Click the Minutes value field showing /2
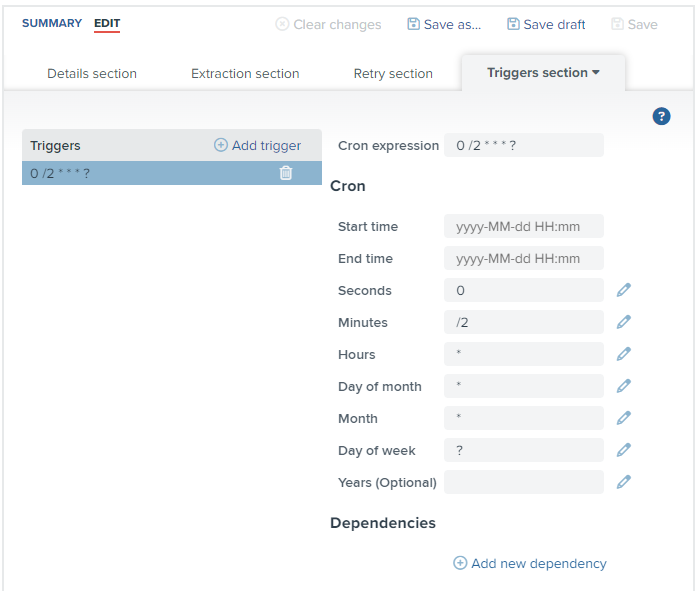This screenshot has width=698, height=591. [524, 322]
